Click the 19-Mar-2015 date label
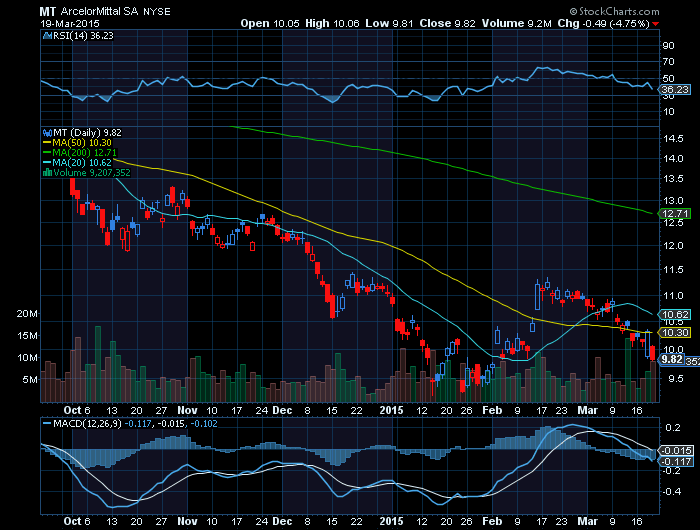 [x=70, y=24]
